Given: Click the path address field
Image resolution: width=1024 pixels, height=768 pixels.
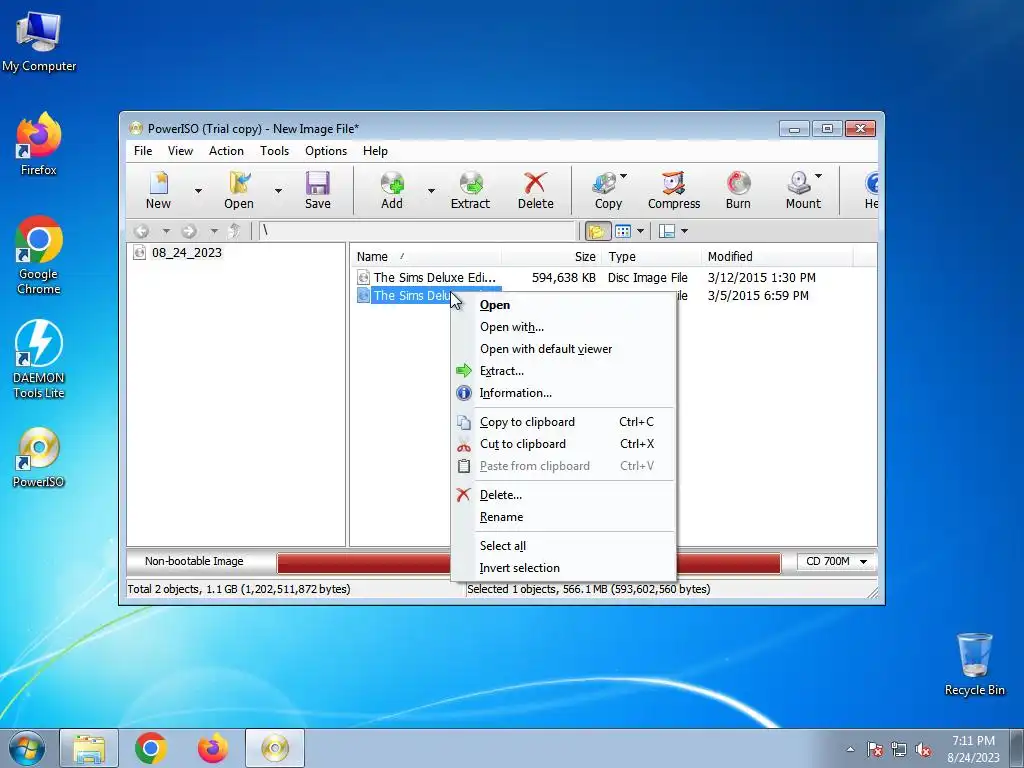Looking at the screenshot, I should click(417, 231).
